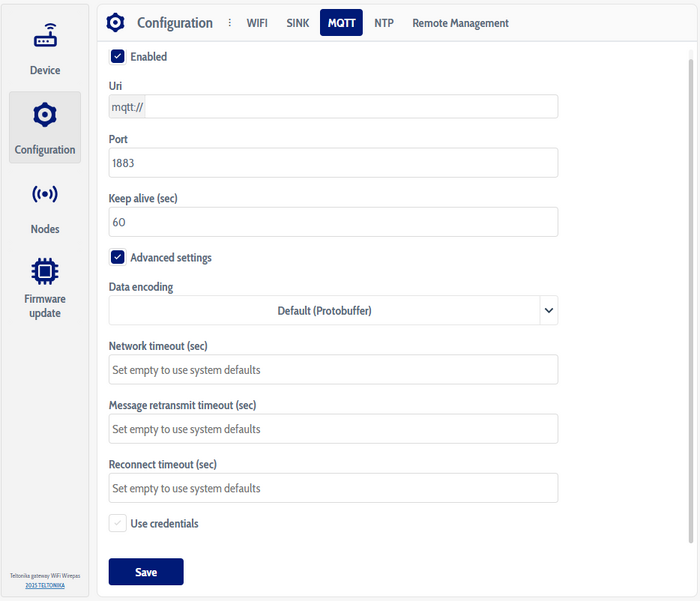Click the three-dot separator in header
Image resolution: width=700 pixels, height=601 pixels.
point(229,23)
